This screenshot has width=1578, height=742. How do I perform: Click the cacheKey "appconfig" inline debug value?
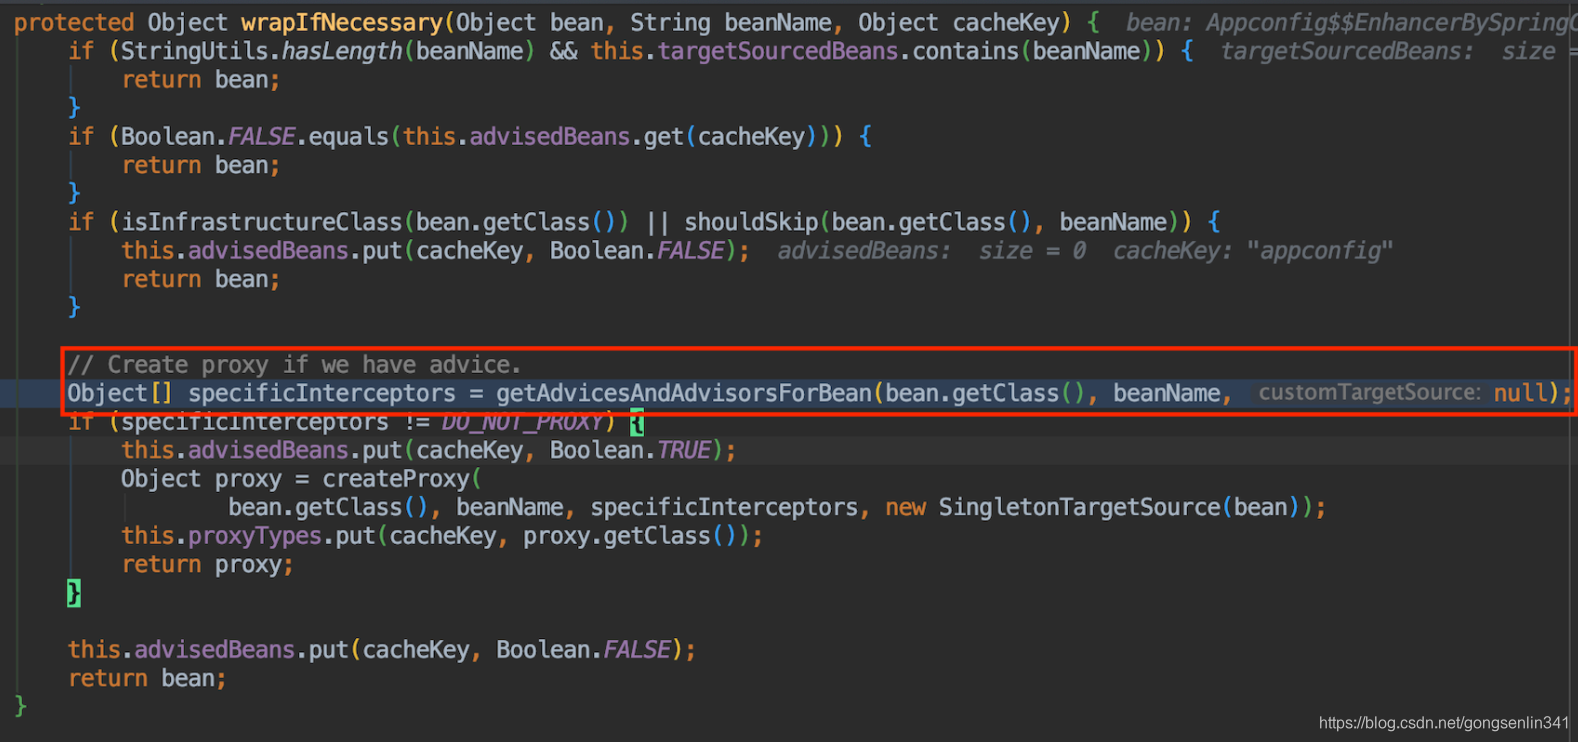[1253, 251]
